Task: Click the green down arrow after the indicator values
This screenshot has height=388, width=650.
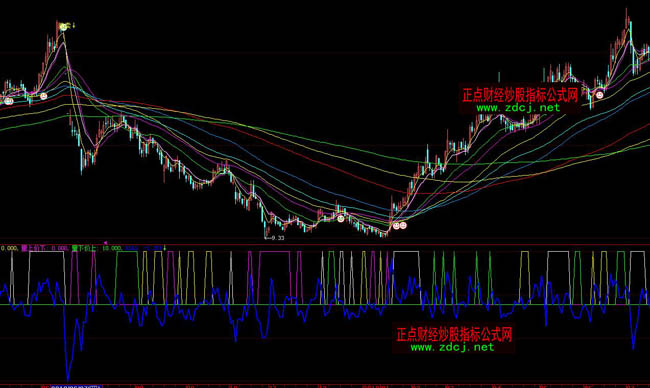Action: click(165, 248)
